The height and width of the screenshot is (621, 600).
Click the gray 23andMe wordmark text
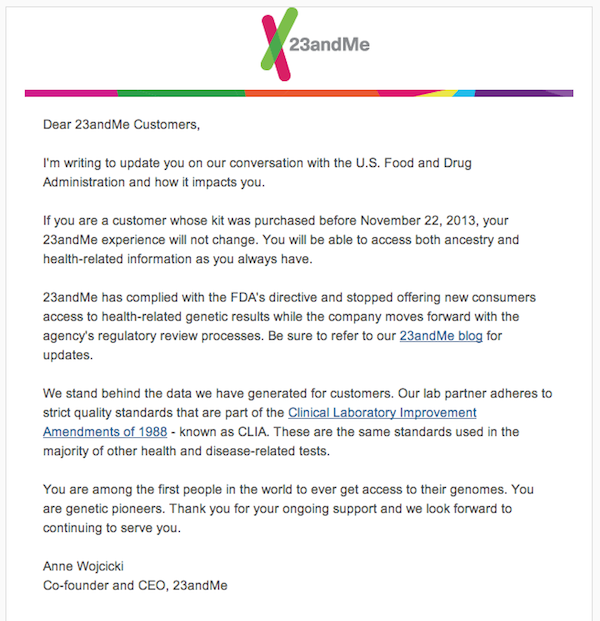(x=329, y=44)
